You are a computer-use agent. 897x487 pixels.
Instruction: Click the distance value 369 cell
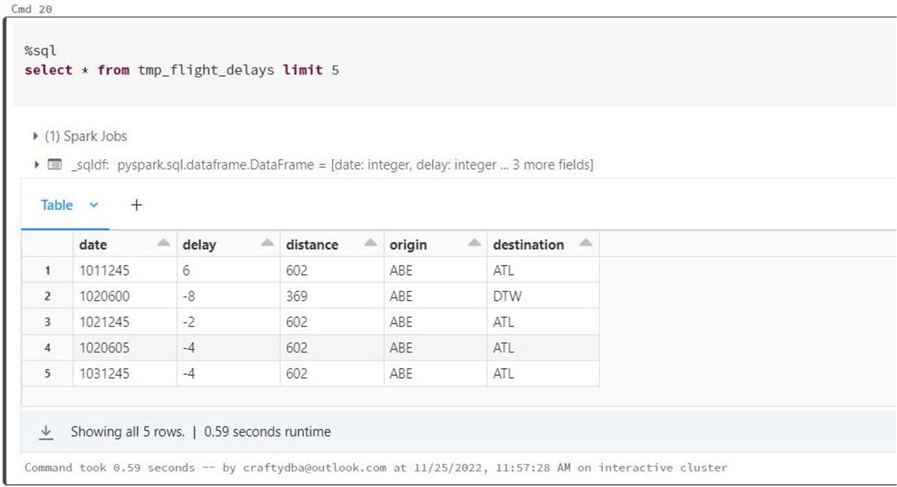297,296
